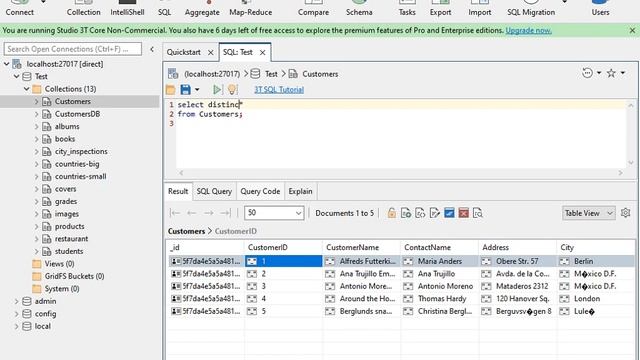Click the red delete document icon

point(463,213)
